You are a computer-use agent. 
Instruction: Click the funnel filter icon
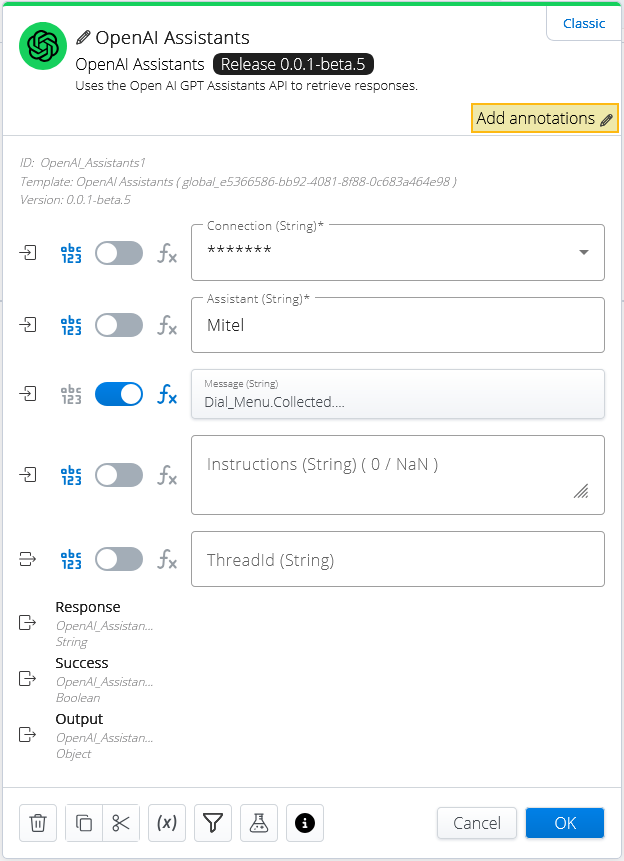(213, 823)
